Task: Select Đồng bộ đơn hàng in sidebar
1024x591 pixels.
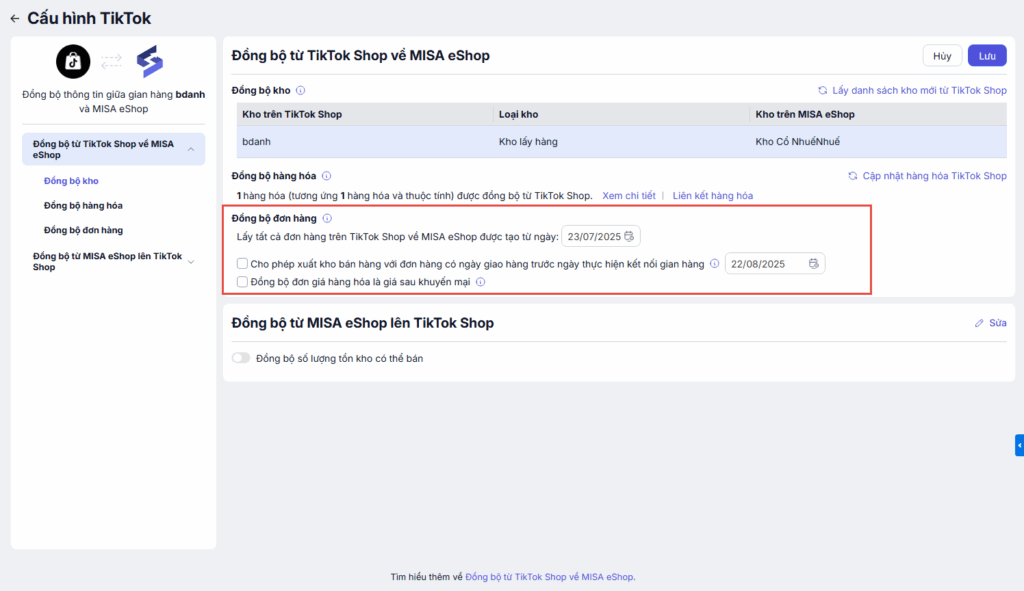Action: tap(83, 230)
